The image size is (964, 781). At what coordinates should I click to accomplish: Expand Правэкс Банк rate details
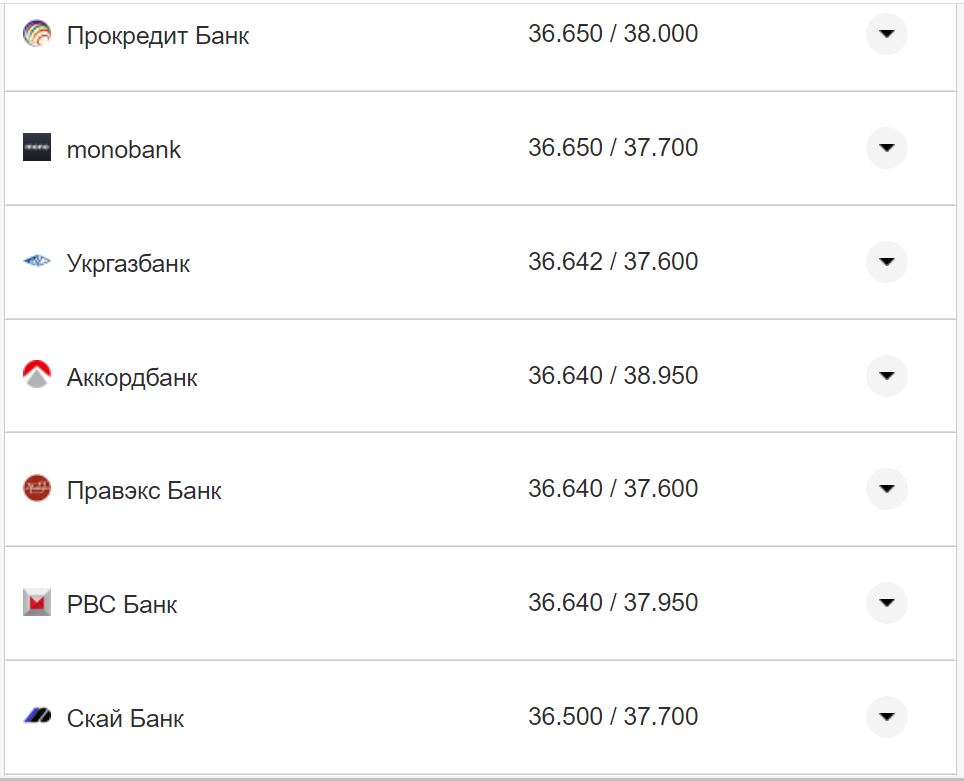(886, 489)
